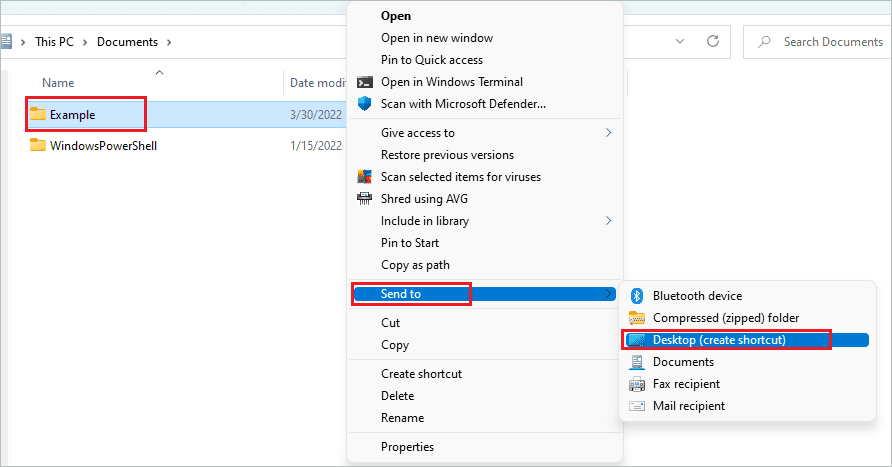This screenshot has height=467, width=892.
Task: Select Cut from context menu
Action: 390,323
